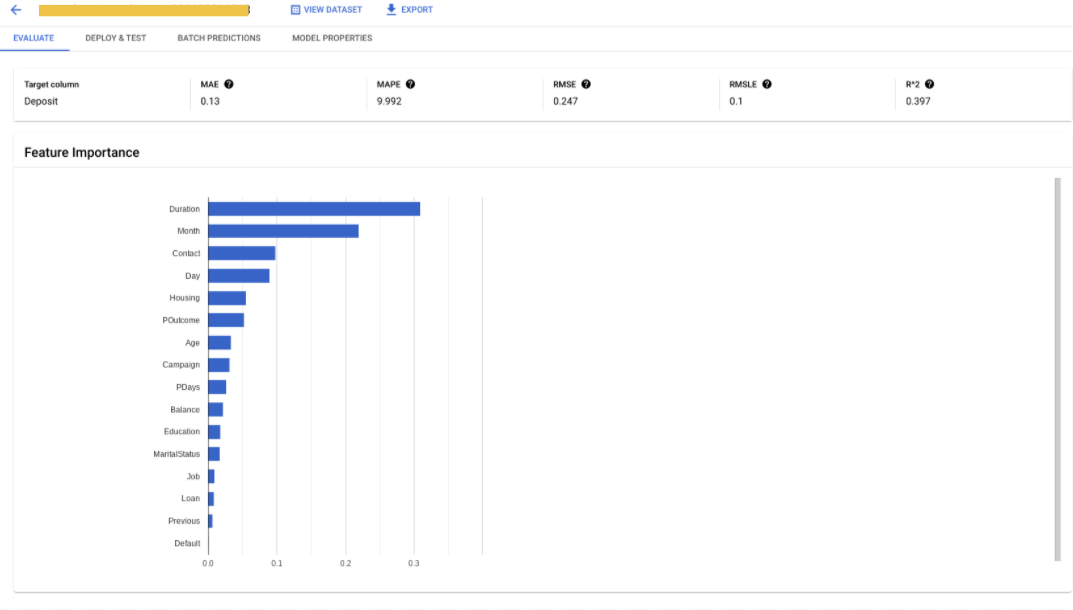Click the RMSE help icon
The width and height of the screenshot is (1073, 610).
[586, 85]
